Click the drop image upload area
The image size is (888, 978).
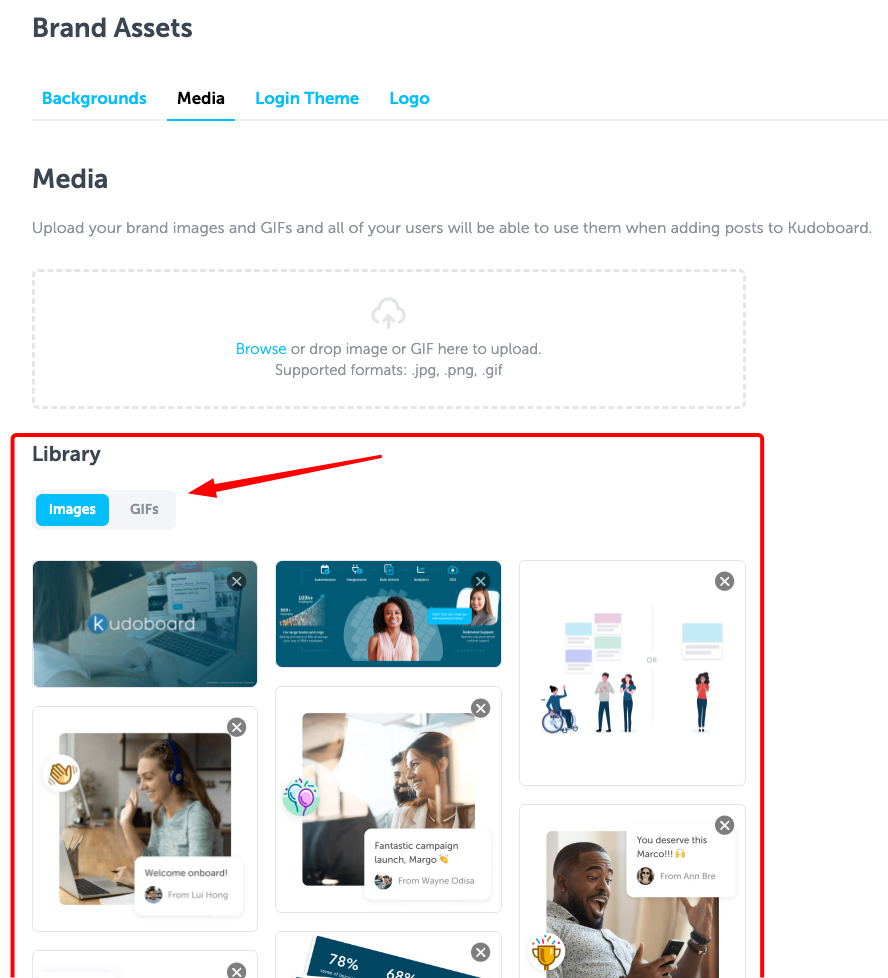point(388,339)
